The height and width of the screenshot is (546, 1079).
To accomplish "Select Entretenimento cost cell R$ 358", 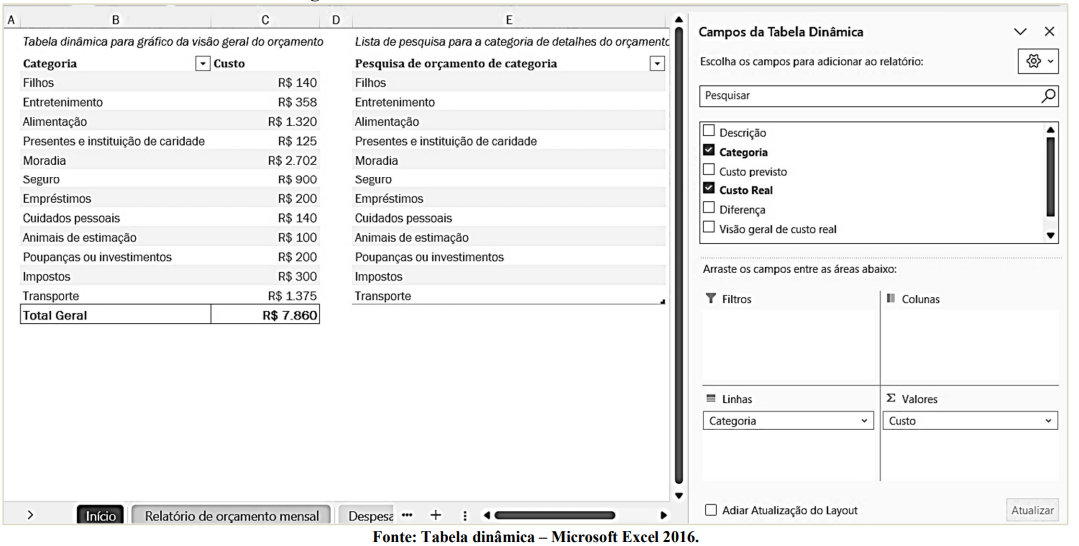I will tap(266, 102).
